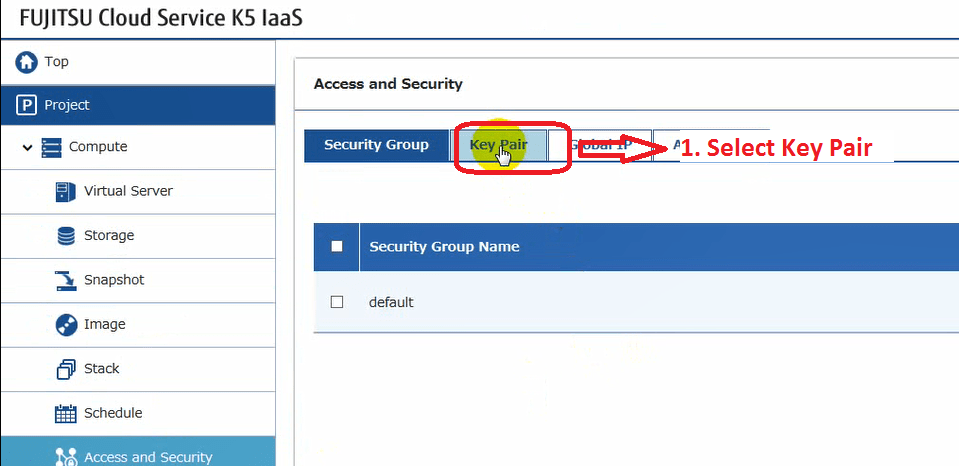
Task: Select the Snapshot icon in sidebar
Action: pyautogui.click(x=66, y=280)
